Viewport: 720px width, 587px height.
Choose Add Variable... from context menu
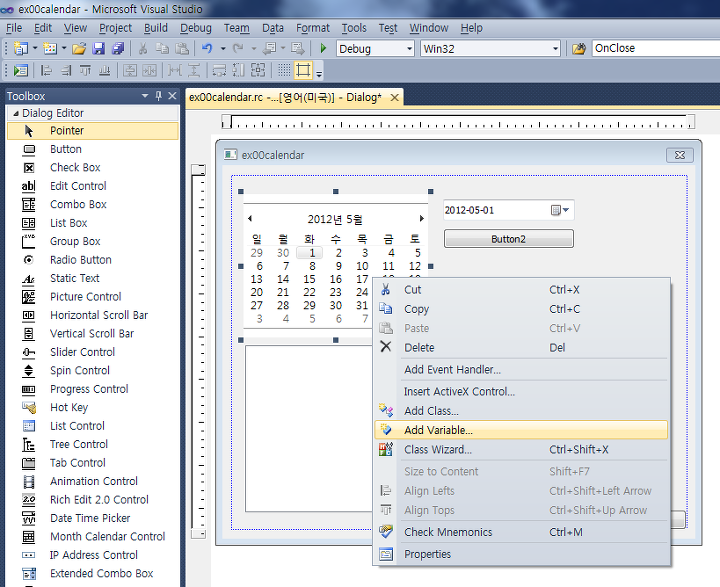tap(521, 430)
